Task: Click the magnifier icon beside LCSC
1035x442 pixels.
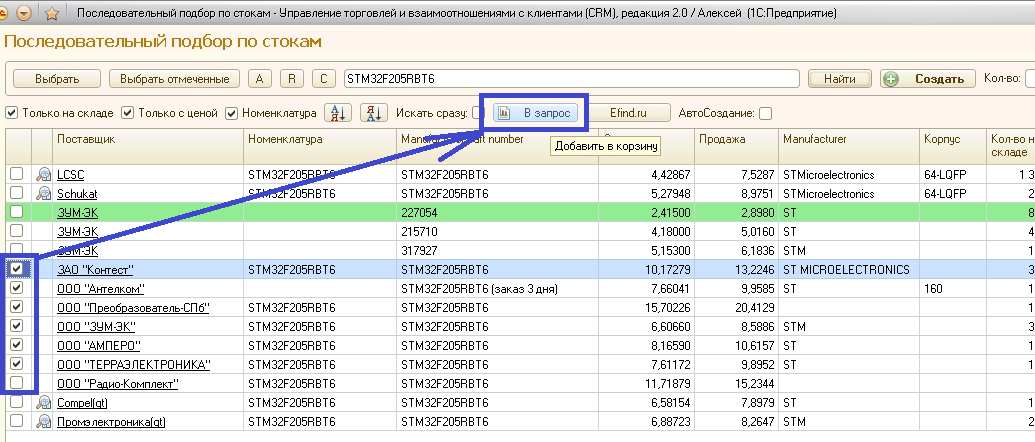Action: [43, 174]
